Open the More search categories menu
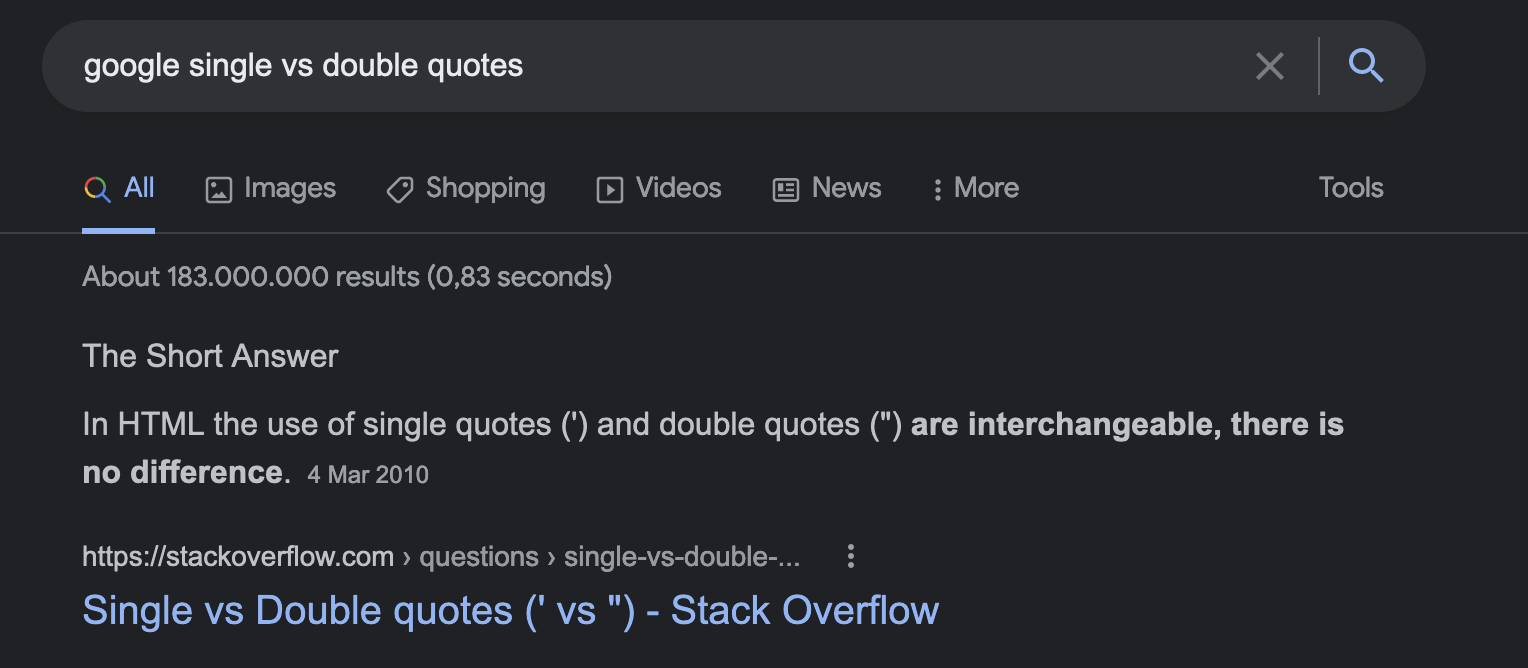This screenshot has height=668, width=1528. point(974,188)
